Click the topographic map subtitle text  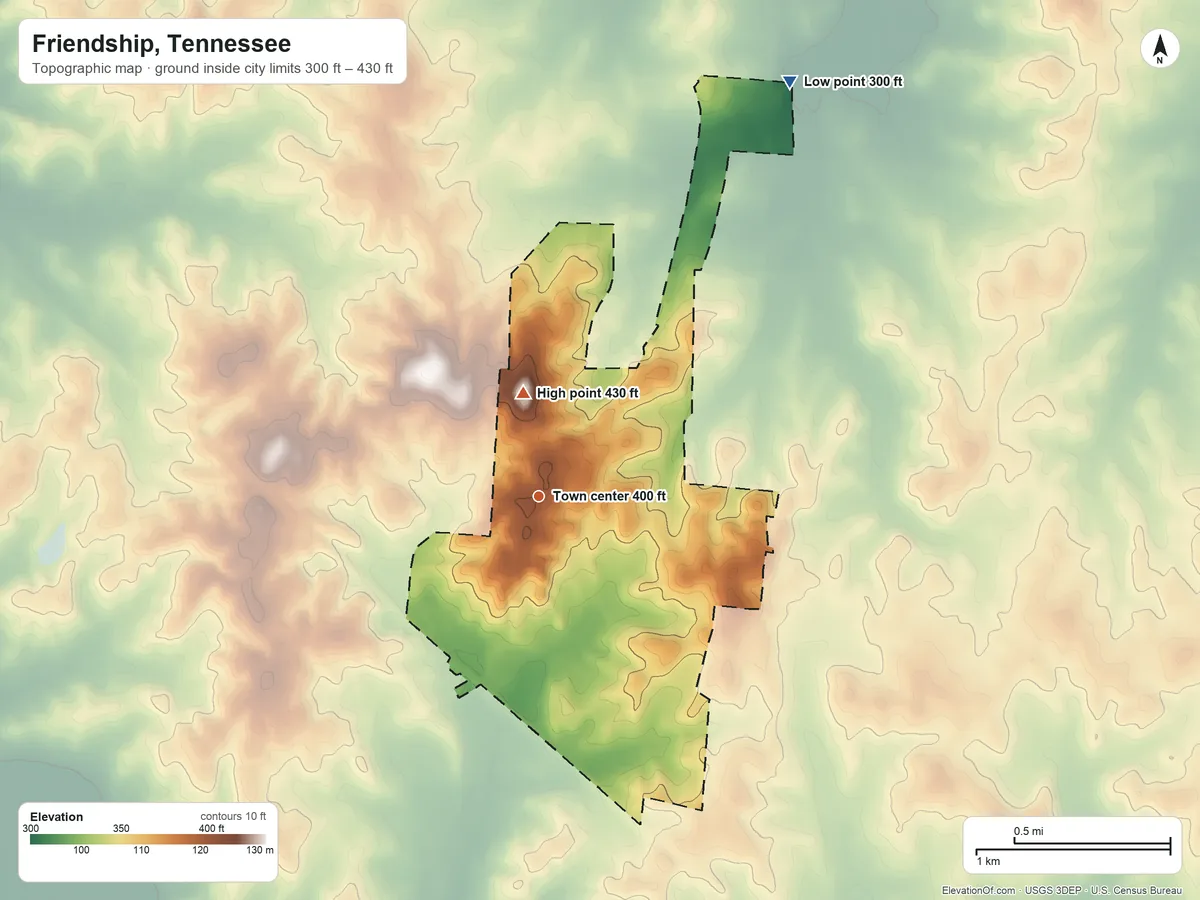click(212, 71)
